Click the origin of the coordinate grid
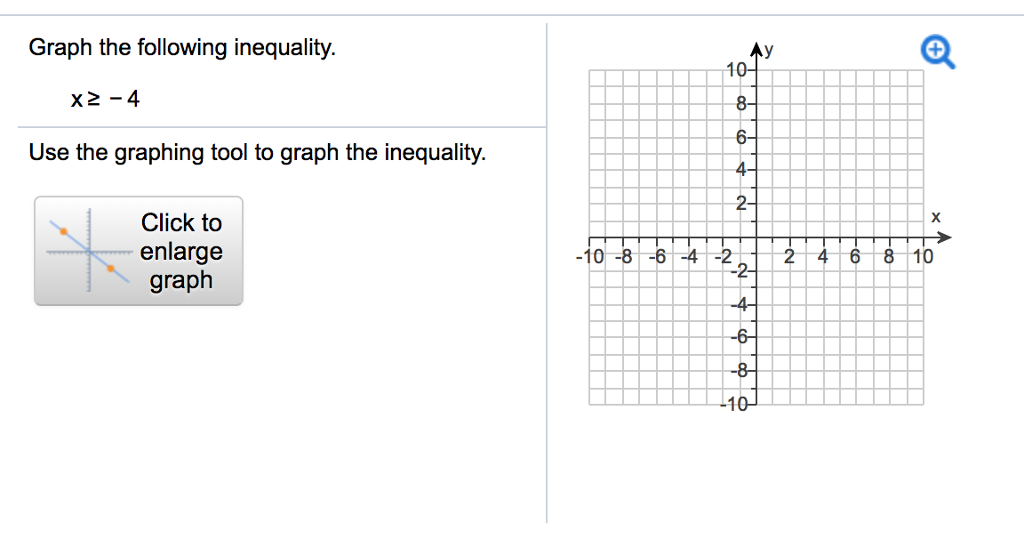The height and width of the screenshot is (539, 1024). [x=756, y=238]
